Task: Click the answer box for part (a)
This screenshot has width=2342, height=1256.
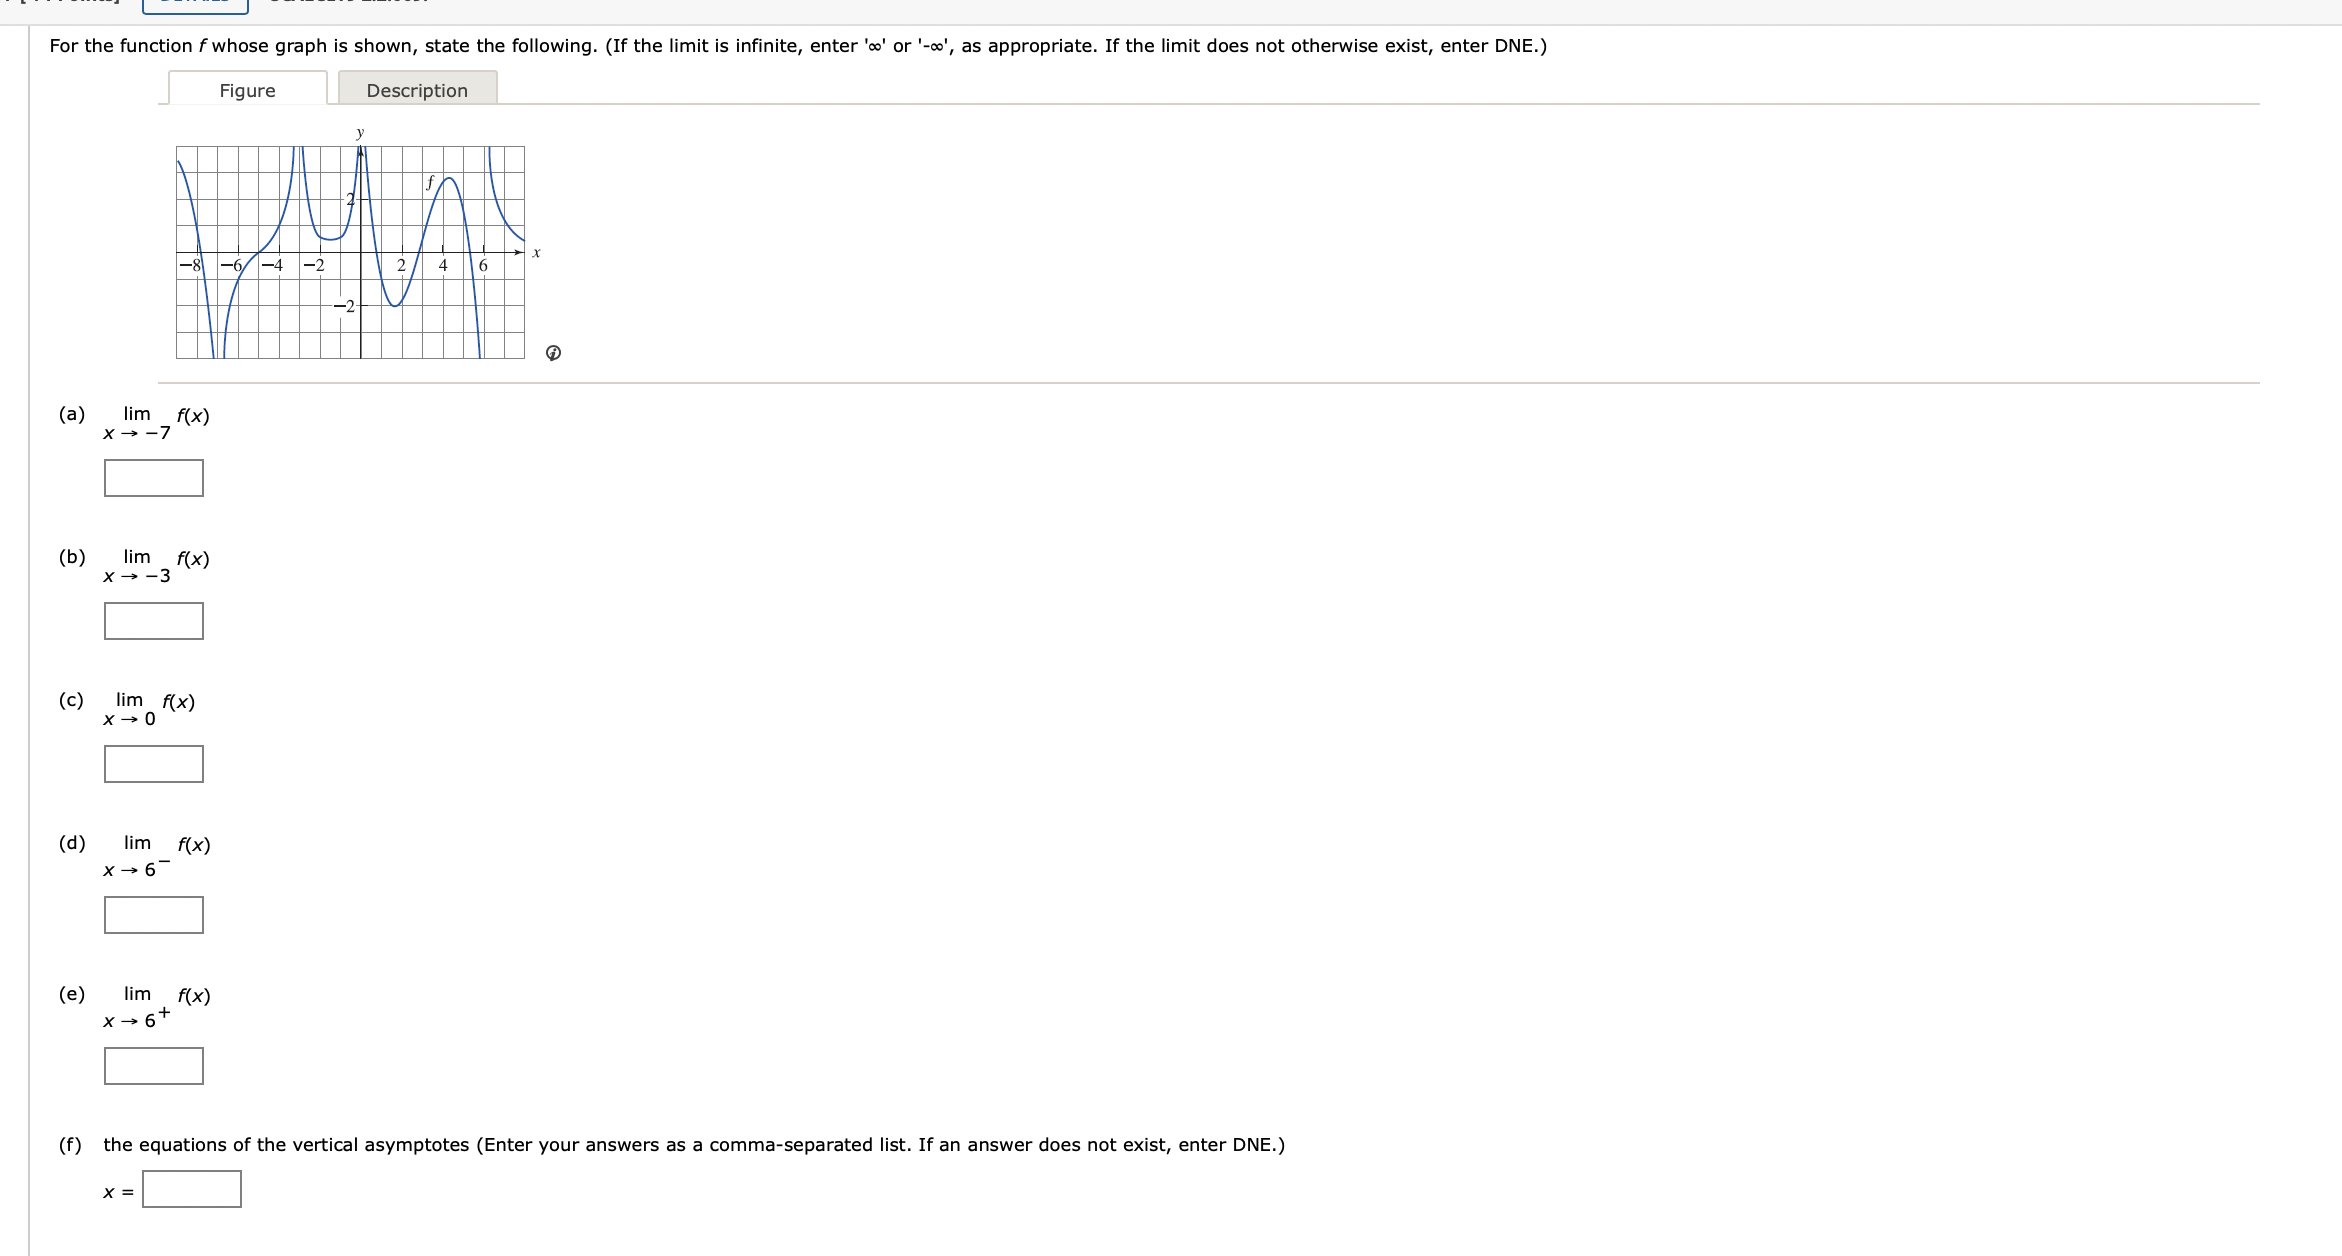Action: tap(153, 478)
